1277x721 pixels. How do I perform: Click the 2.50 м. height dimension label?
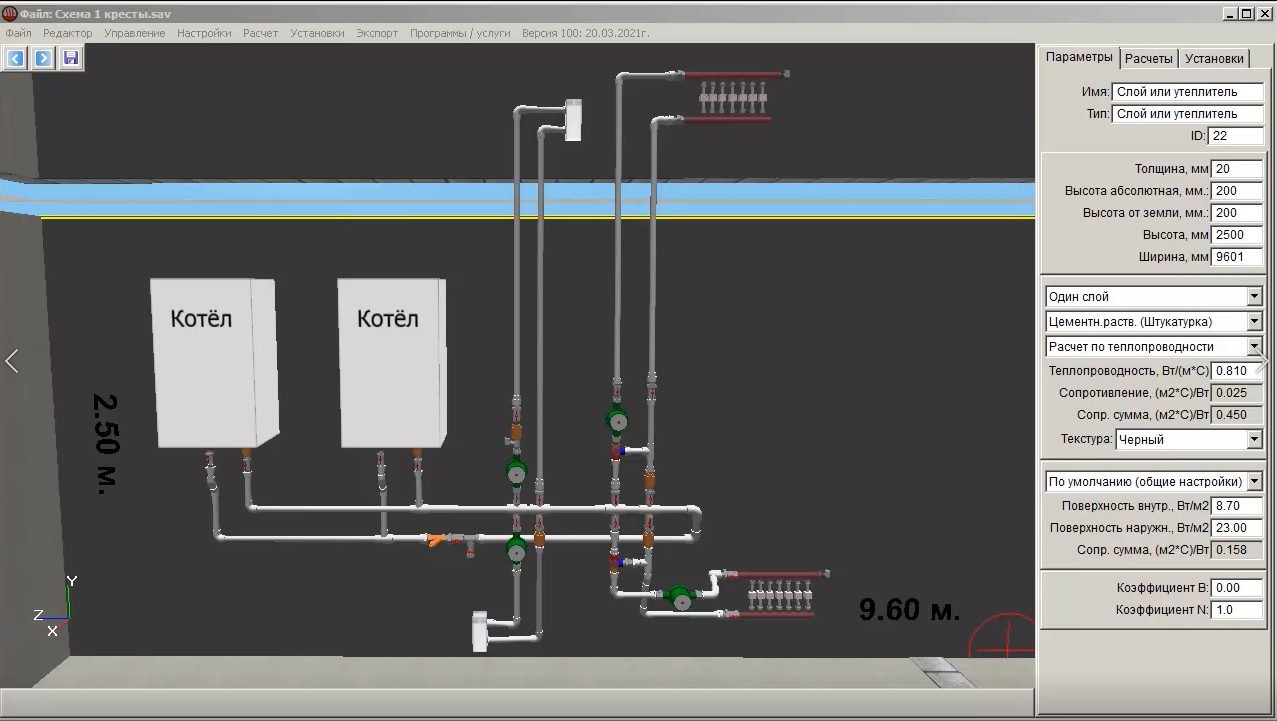pyautogui.click(x=105, y=443)
